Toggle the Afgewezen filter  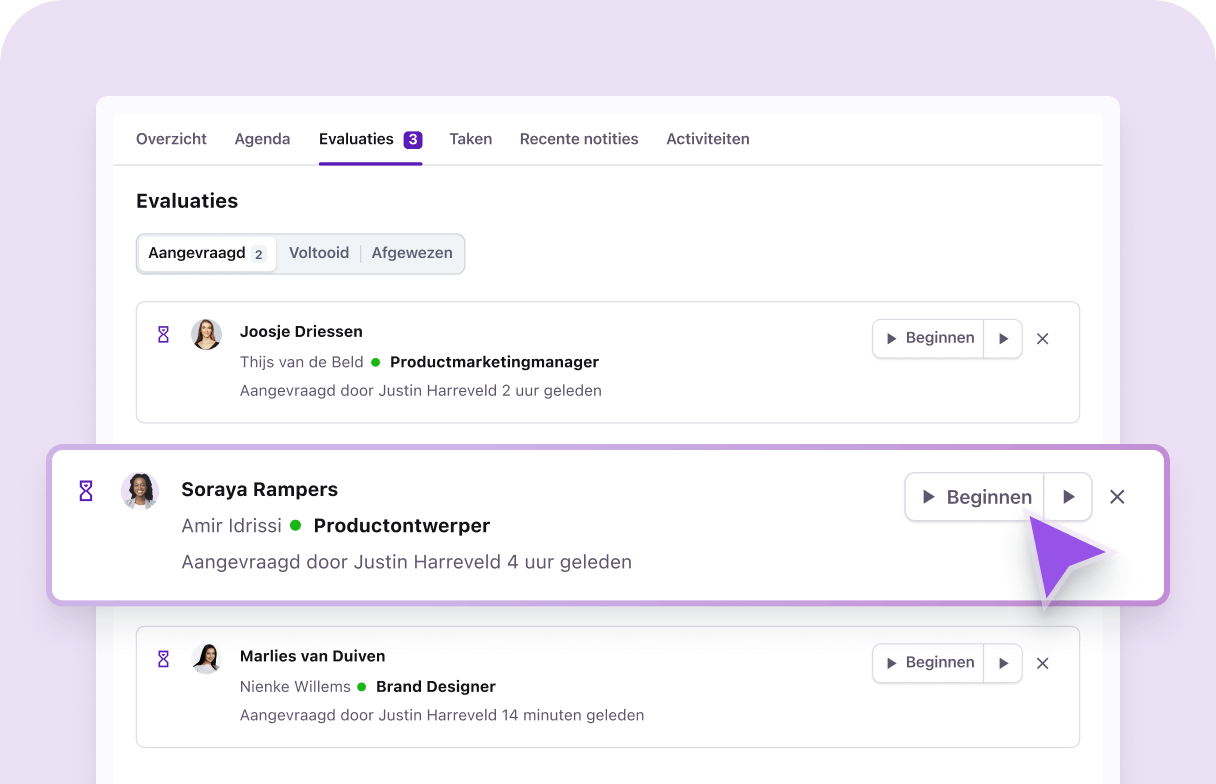pos(412,253)
